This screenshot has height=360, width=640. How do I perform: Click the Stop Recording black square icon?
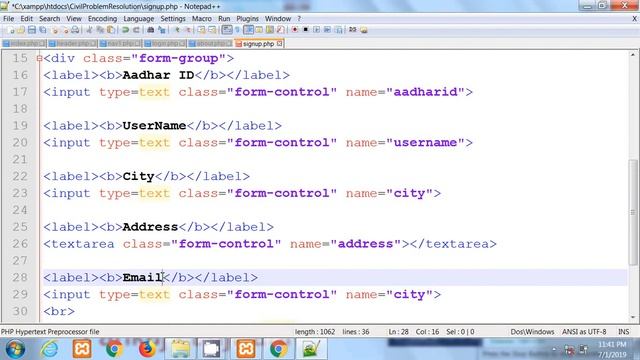305,30
